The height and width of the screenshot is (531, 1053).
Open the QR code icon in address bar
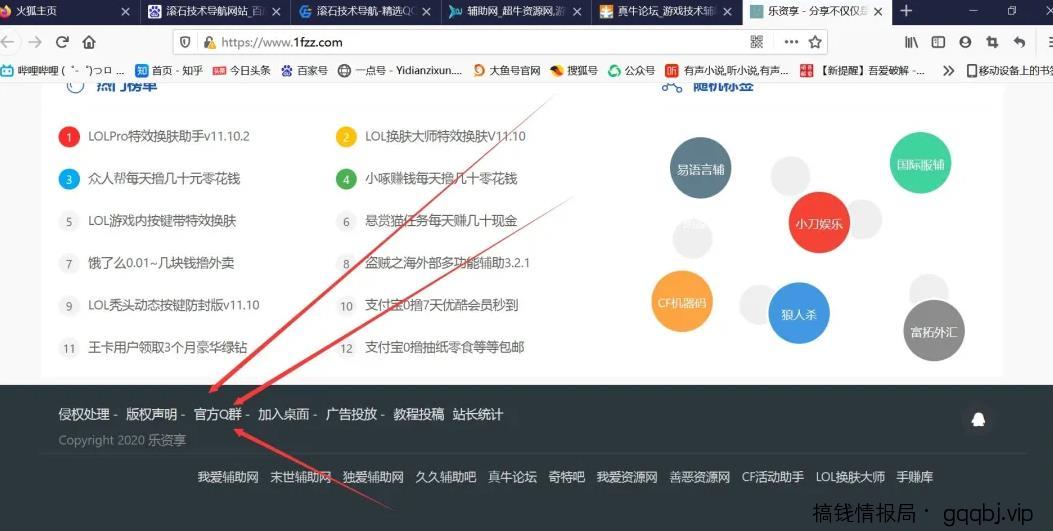click(757, 42)
